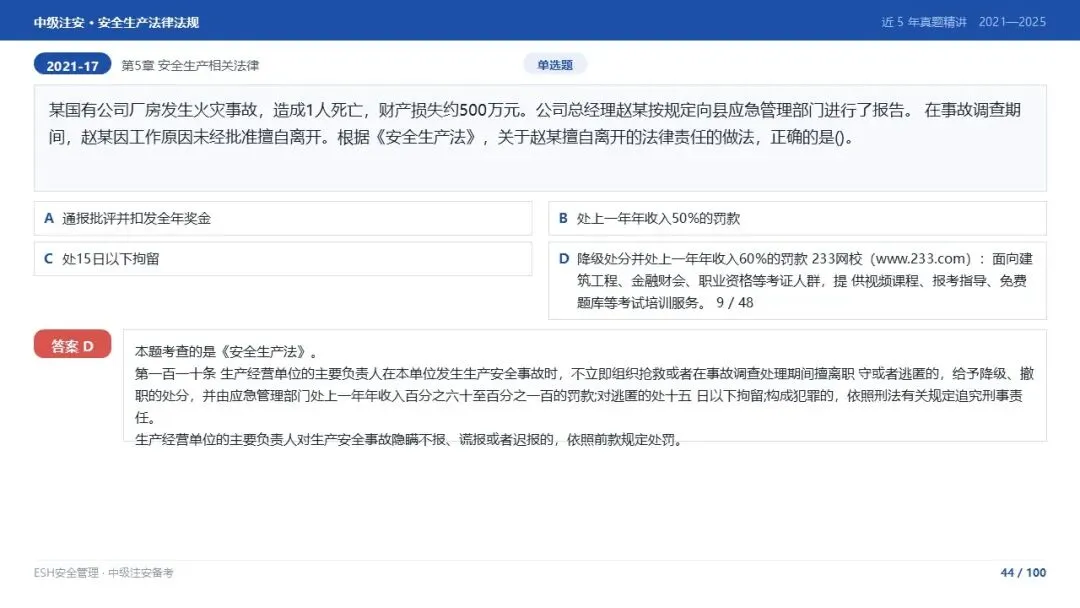
Task: Select answer option B 处上一年年收入50%的罚款
Action: 797,218
